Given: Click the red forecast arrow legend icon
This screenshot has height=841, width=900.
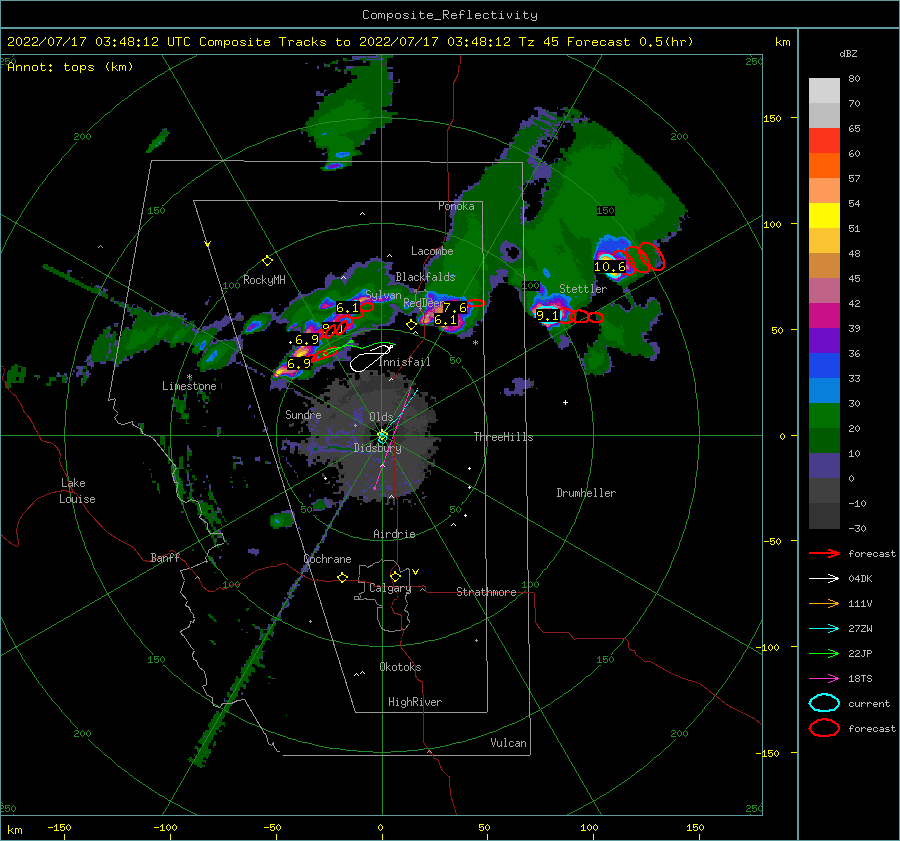Looking at the screenshot, I should 824,553.
